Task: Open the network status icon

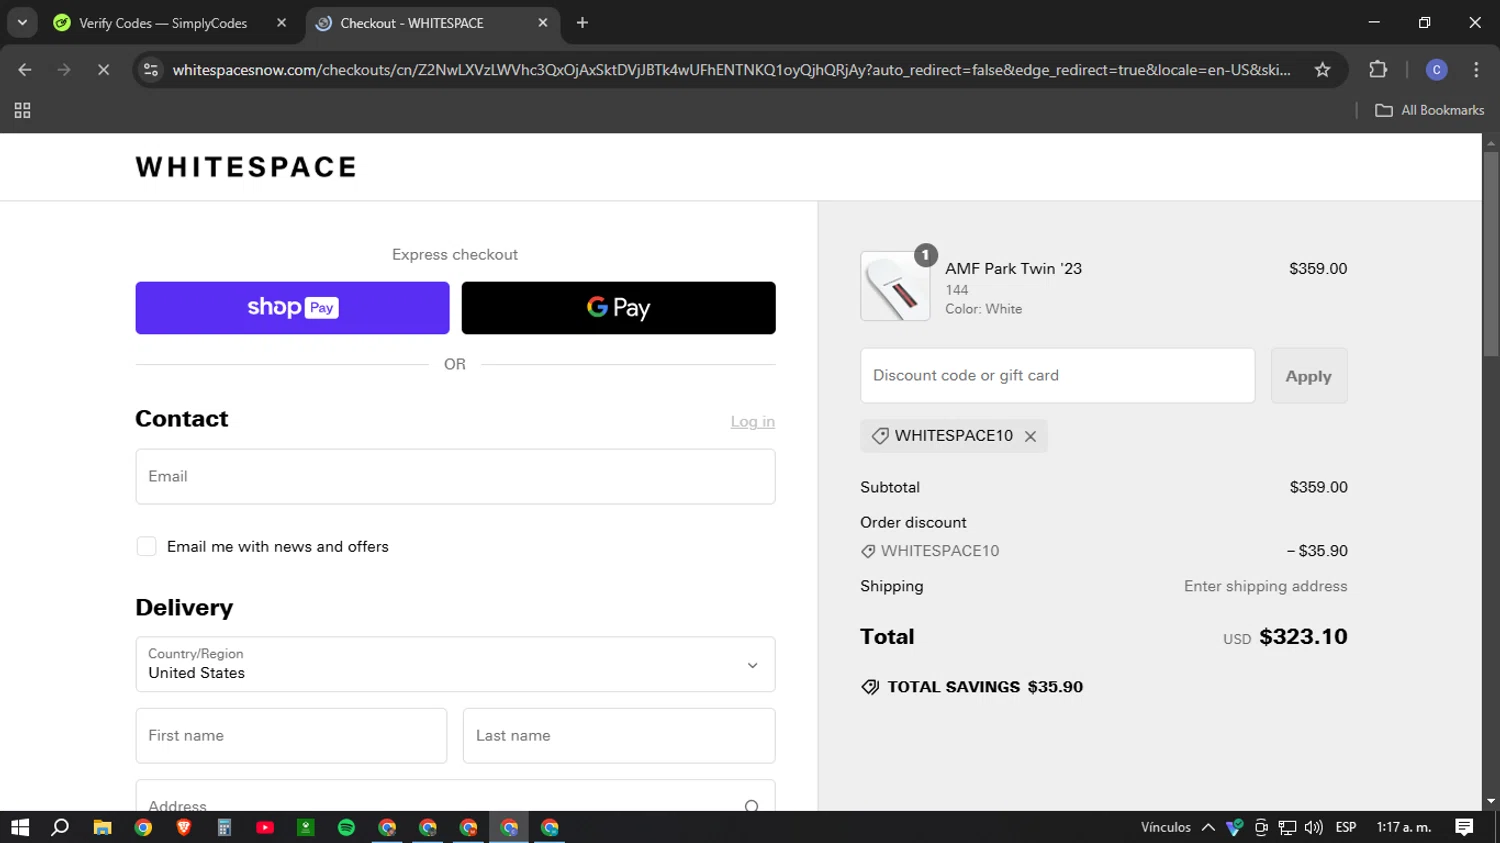Action: click(x=1287, y=827)
